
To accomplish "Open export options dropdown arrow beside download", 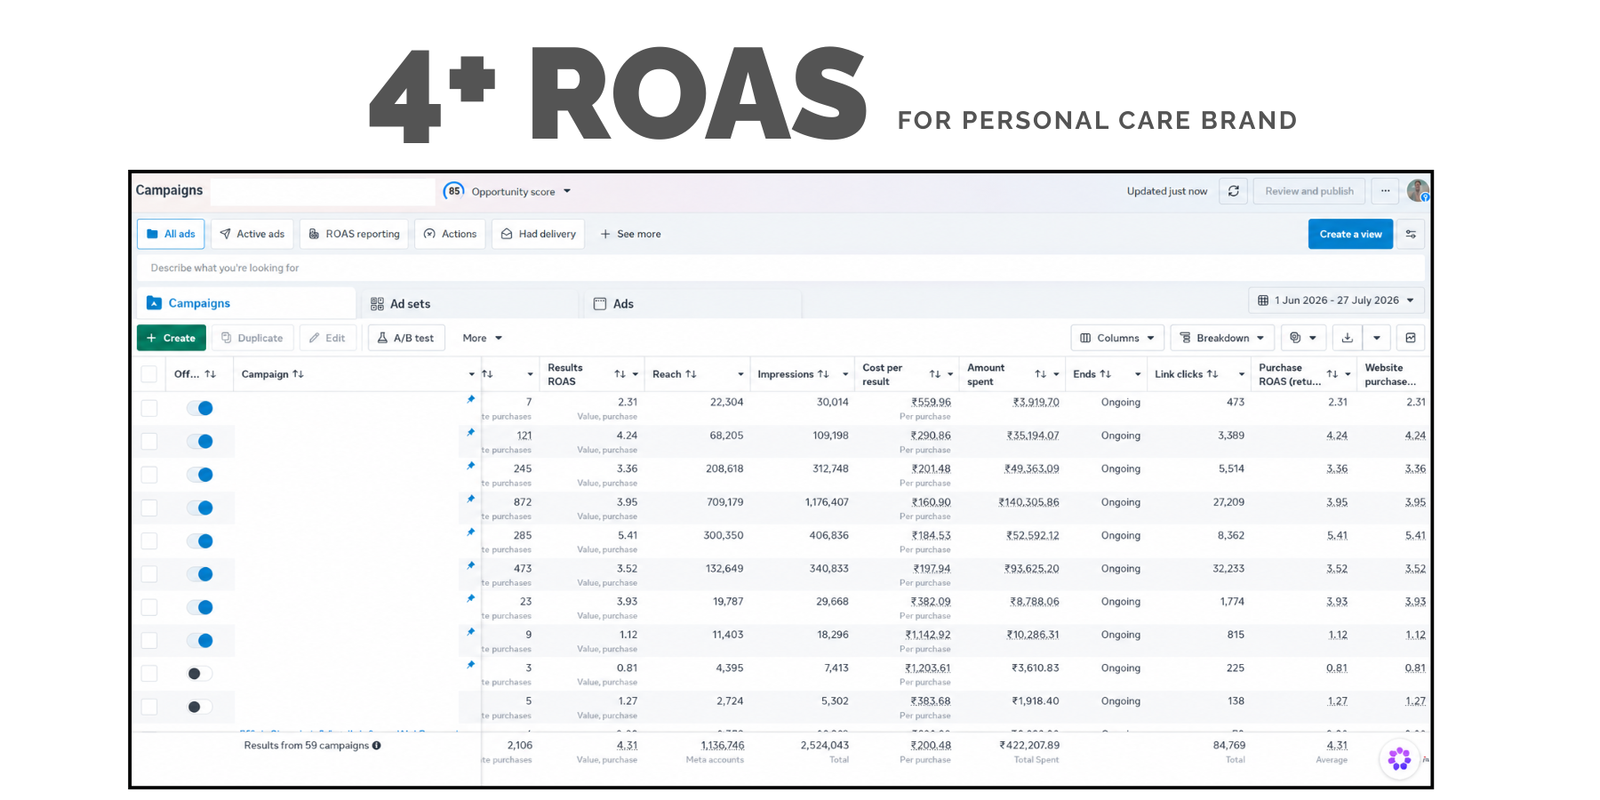I will [x=1376, y=338].
